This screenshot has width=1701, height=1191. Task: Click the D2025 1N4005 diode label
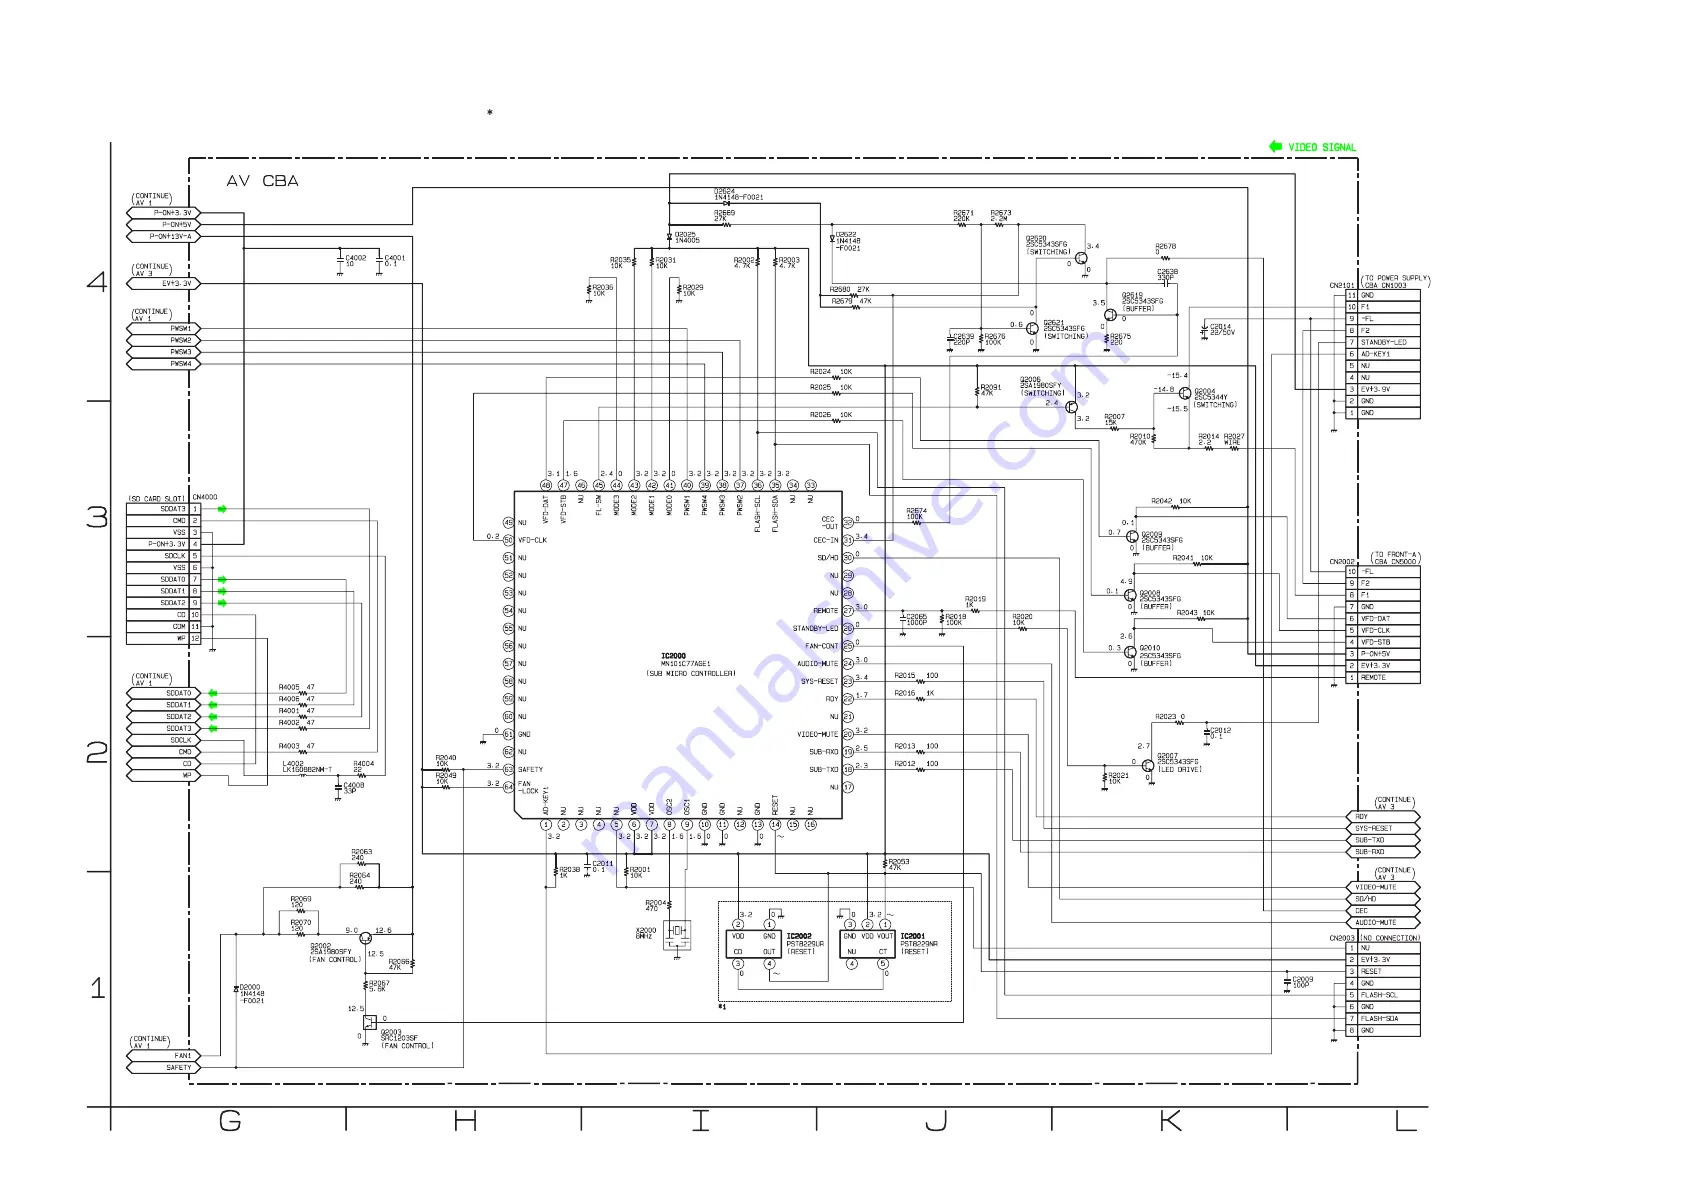point(687,237)
